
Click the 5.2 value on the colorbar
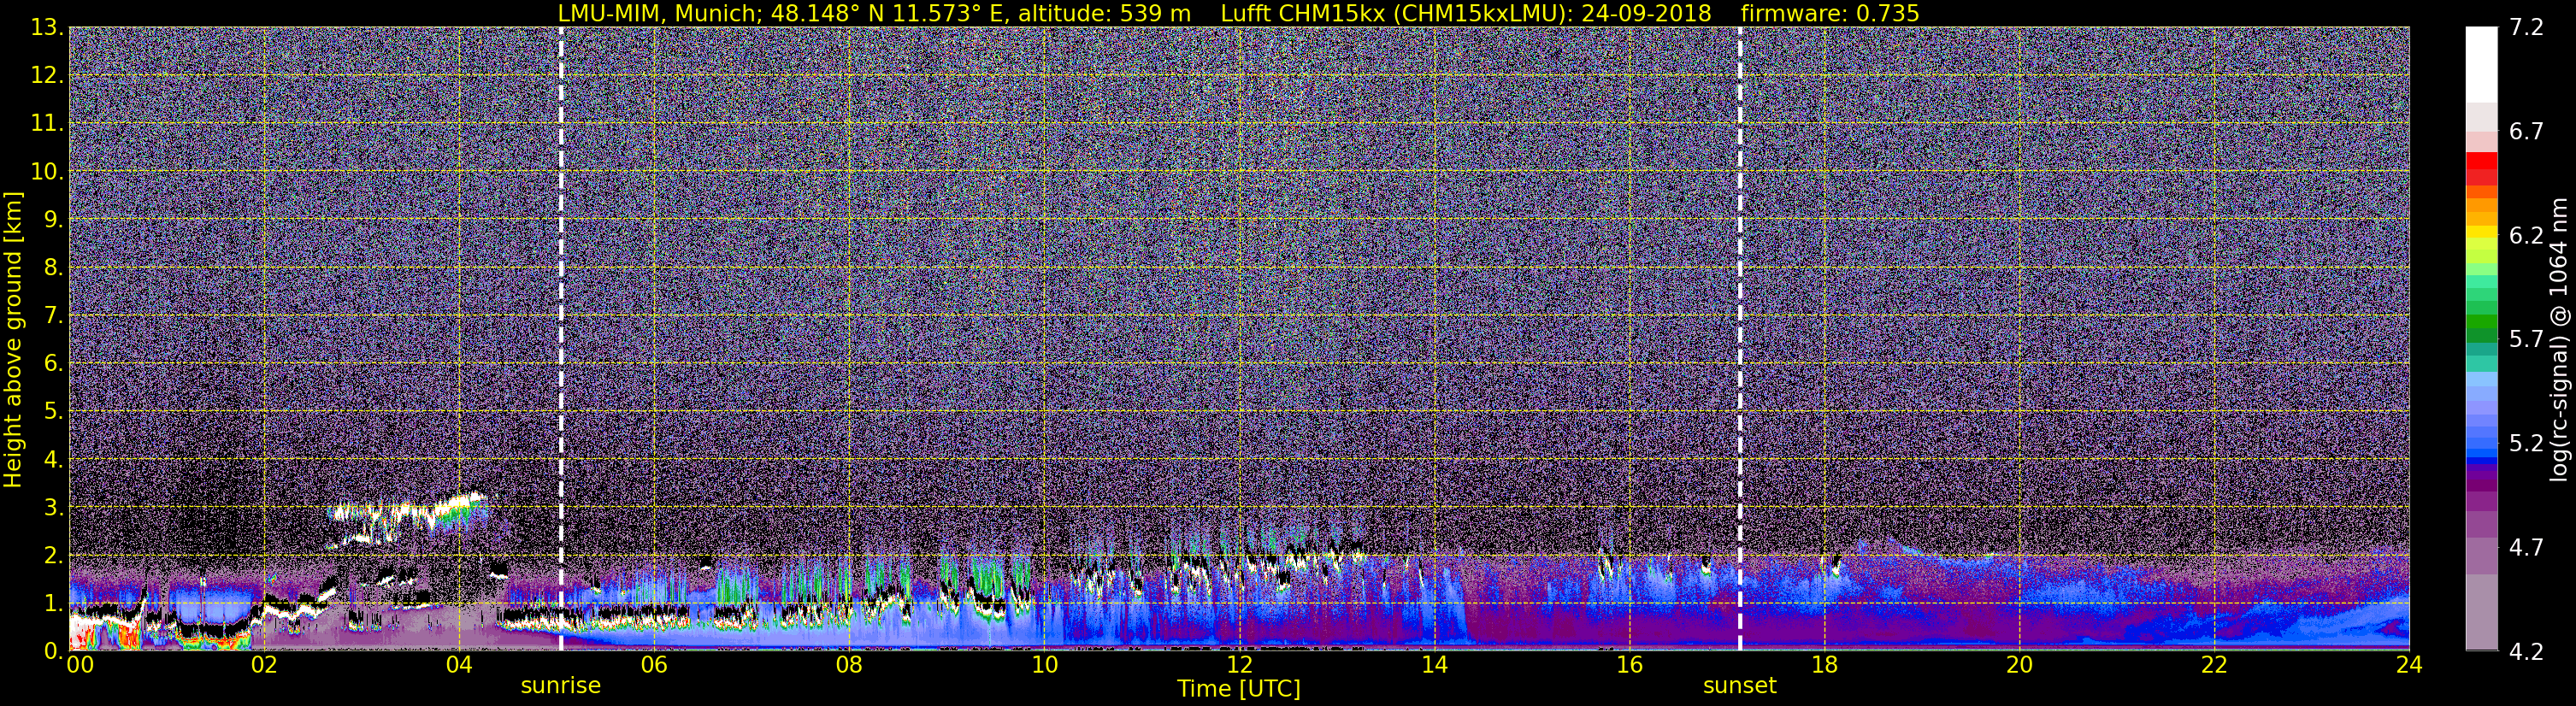(2526, 444)
